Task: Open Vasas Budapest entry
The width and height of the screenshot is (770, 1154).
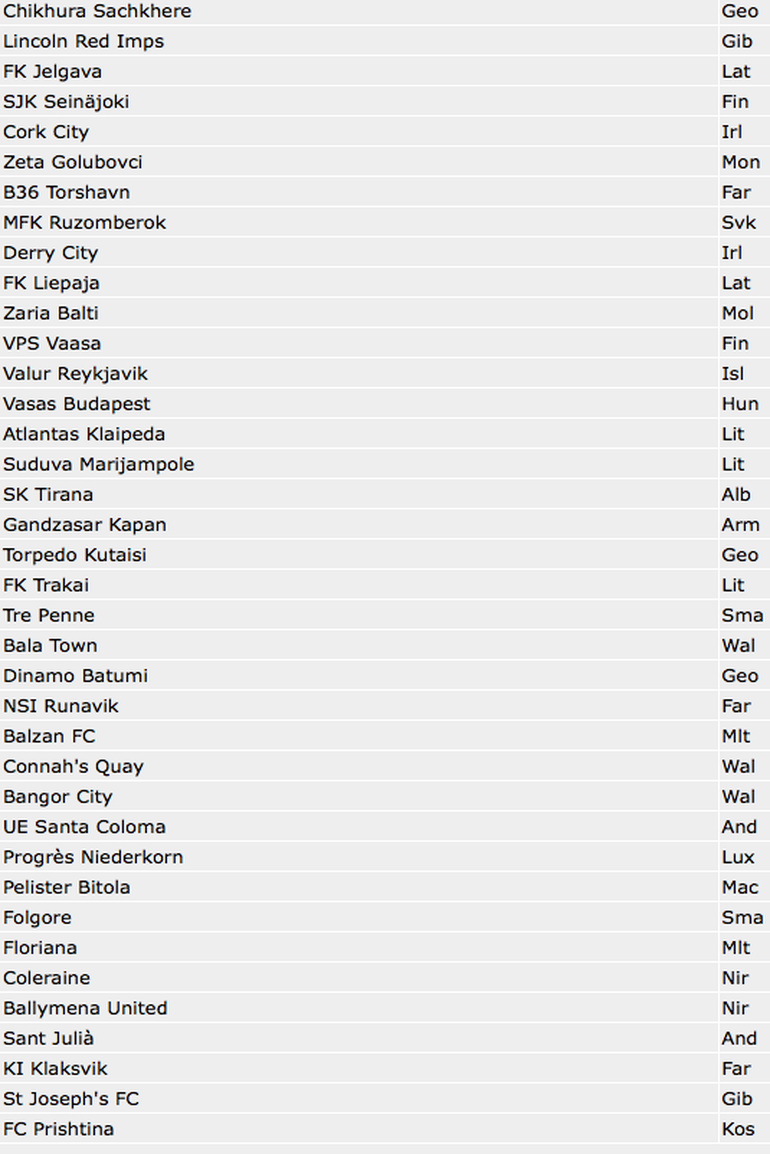Action: [77, 403]
